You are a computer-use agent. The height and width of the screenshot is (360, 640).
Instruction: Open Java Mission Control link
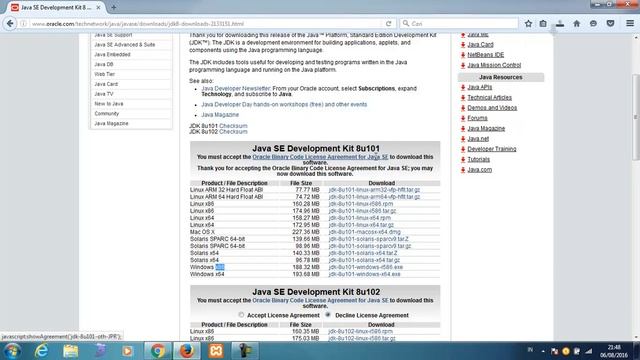[494, 65]
